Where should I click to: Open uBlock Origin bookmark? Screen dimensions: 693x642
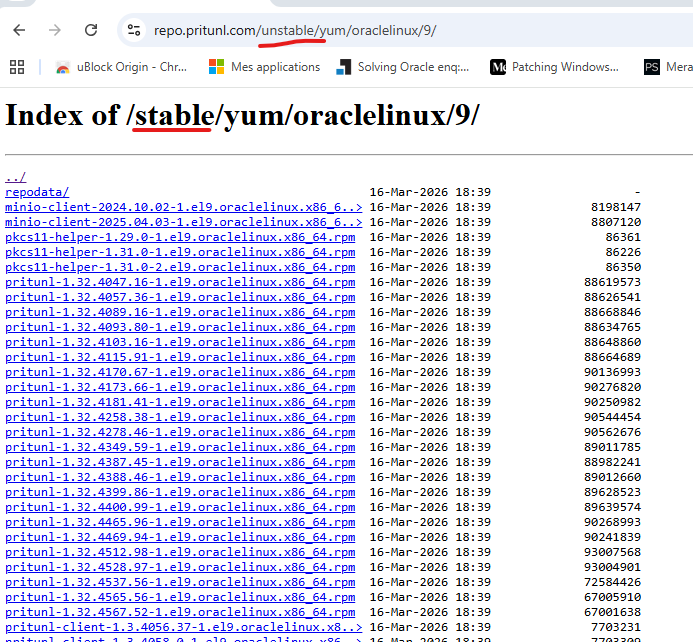tap(122, 67)
